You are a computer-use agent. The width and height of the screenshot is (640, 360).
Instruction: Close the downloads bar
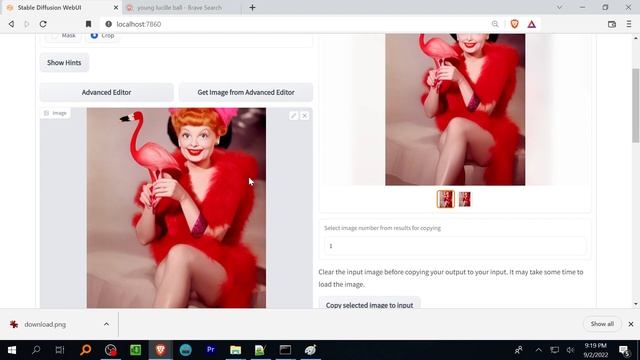click(631, 324)
